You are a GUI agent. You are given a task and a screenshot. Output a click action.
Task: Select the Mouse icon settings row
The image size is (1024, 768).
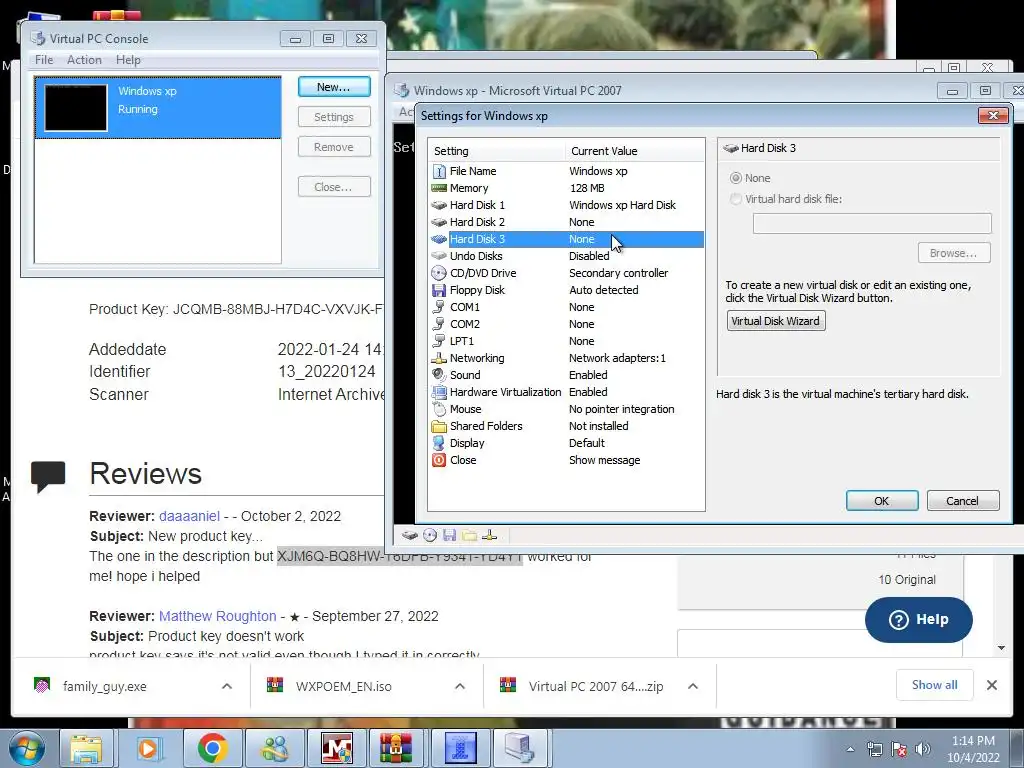(567, 409)
